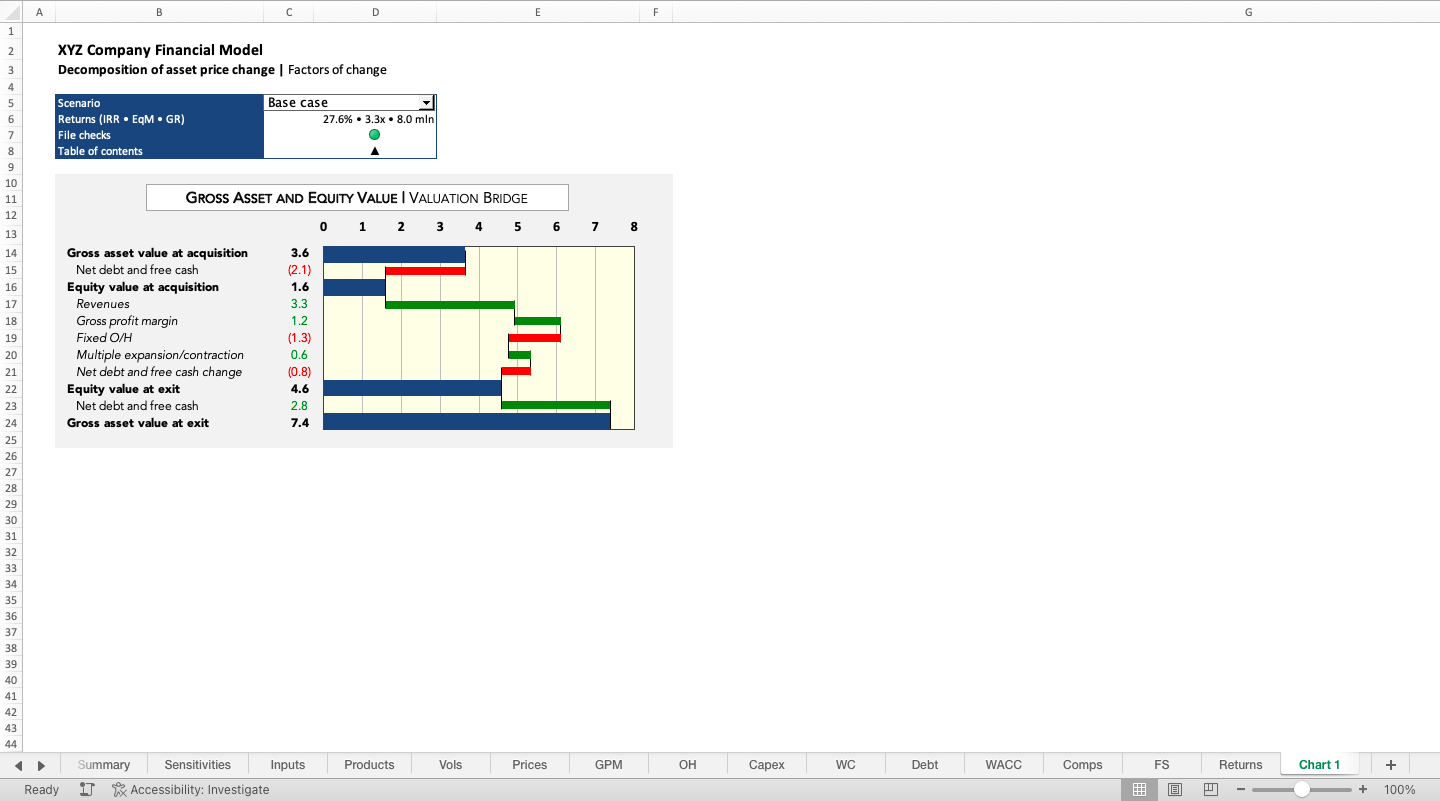Open the WC sheet tab
This screenshot has height=801, width=1440.
click(845, 765)
